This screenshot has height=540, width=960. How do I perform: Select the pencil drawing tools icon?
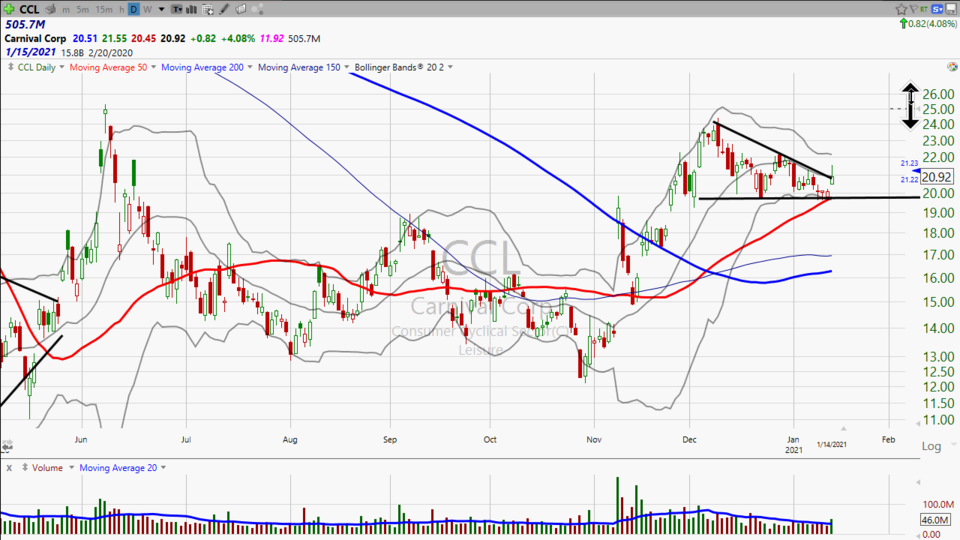point(224,9)
